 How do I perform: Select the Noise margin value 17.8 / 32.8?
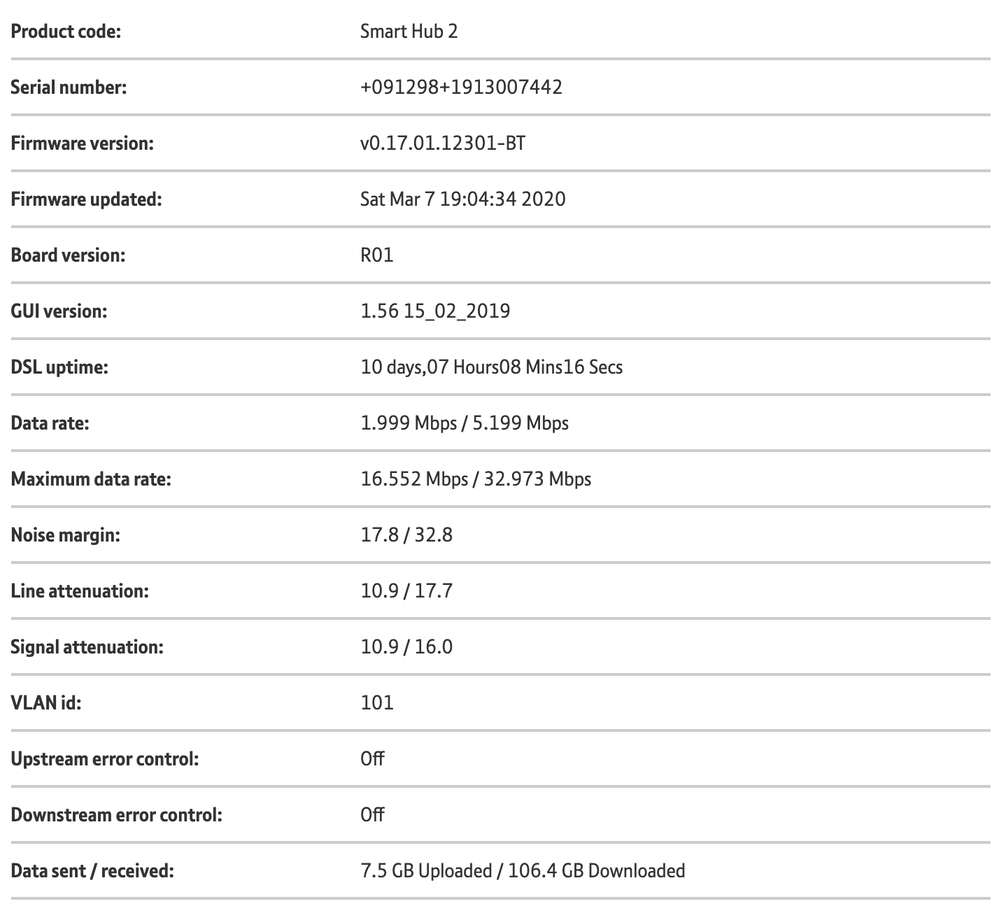[406, 535]
